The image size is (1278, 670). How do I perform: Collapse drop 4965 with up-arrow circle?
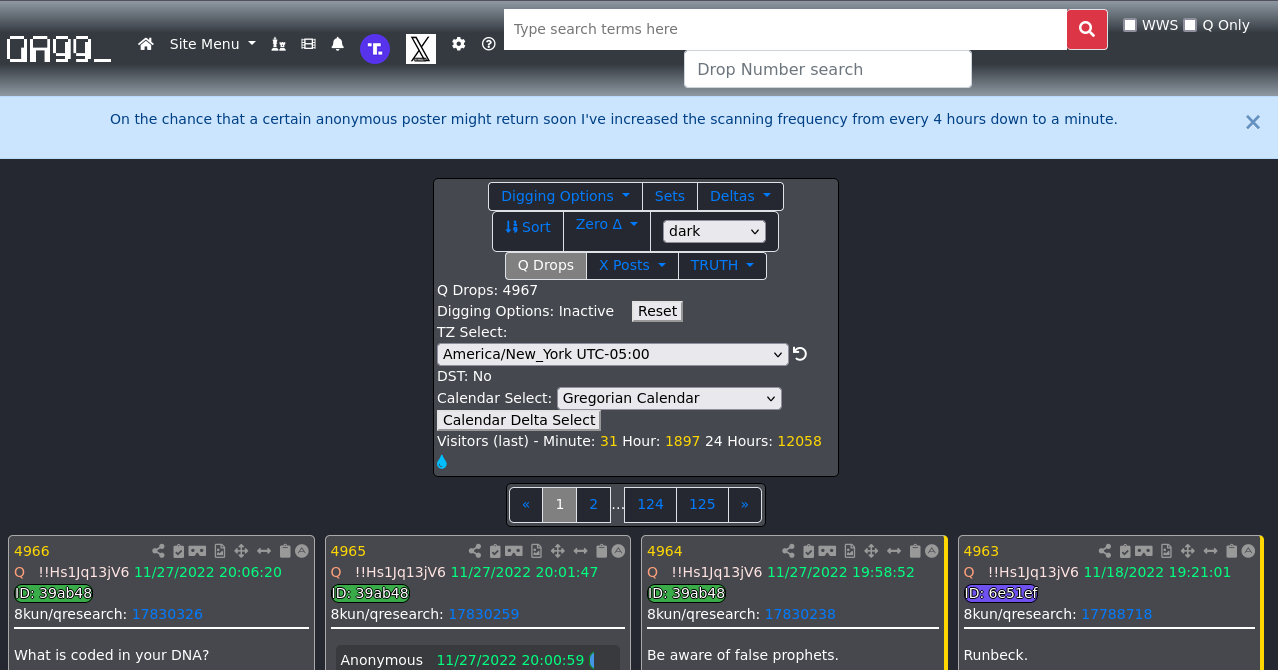(x=618, y=551)
